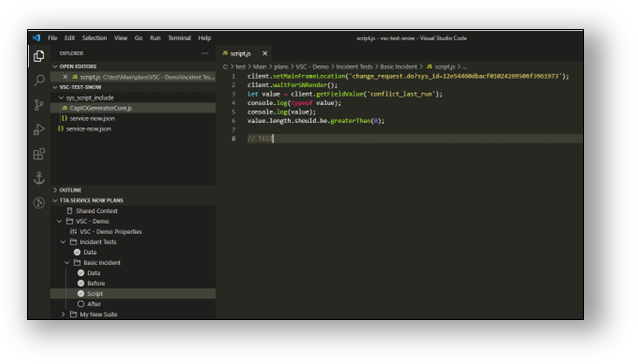The image size is (638, 364).
Task: Collapse the sys_script_include folder
Action: coord(61,98)
